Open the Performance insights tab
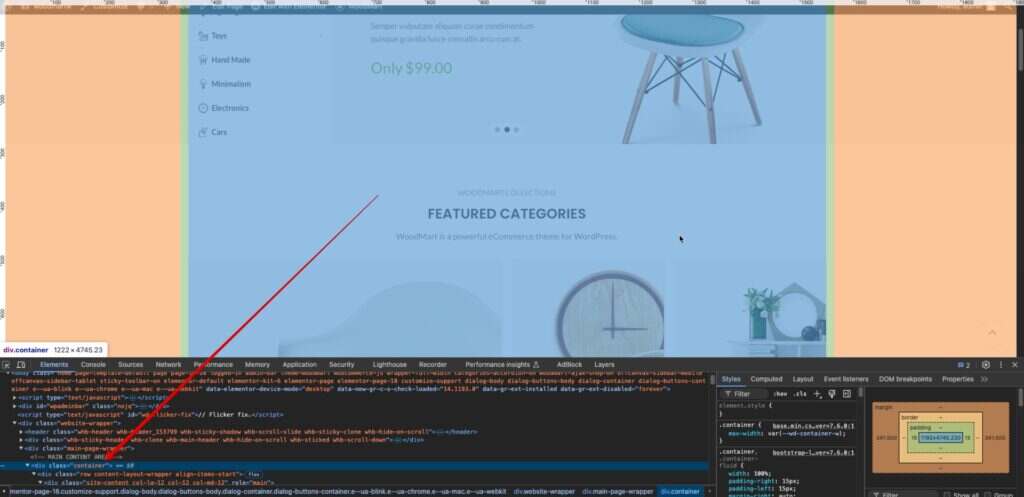 tap(502, 364)
